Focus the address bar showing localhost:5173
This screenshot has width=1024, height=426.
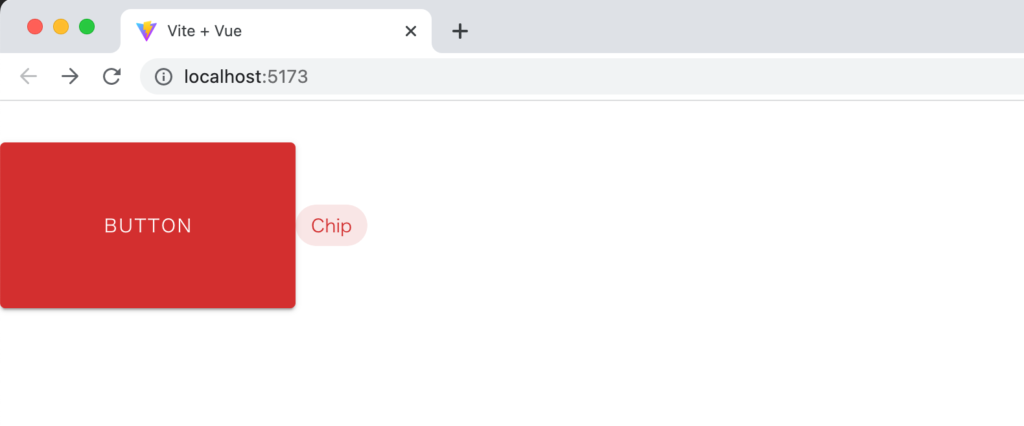click(581, 76)
